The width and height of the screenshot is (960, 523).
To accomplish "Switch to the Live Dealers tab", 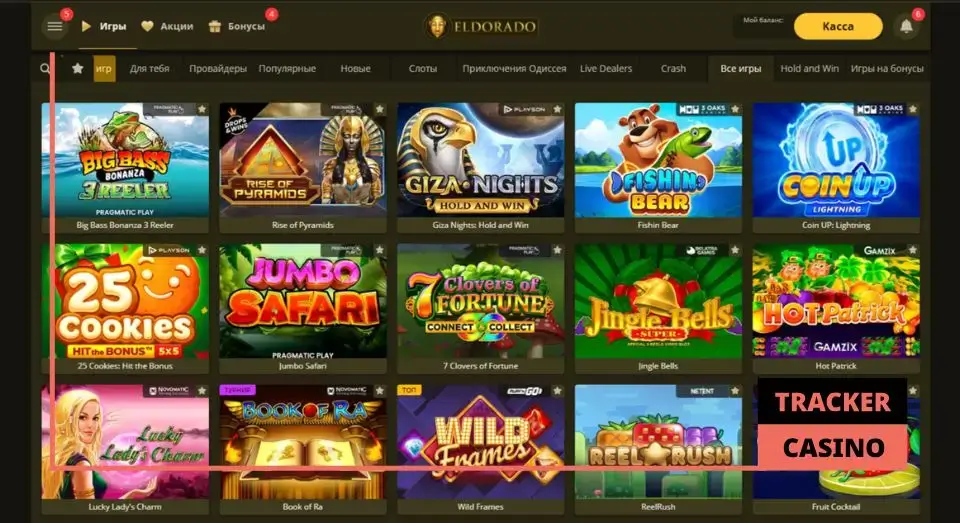I will pyautogui.click(x=606, y=69).
